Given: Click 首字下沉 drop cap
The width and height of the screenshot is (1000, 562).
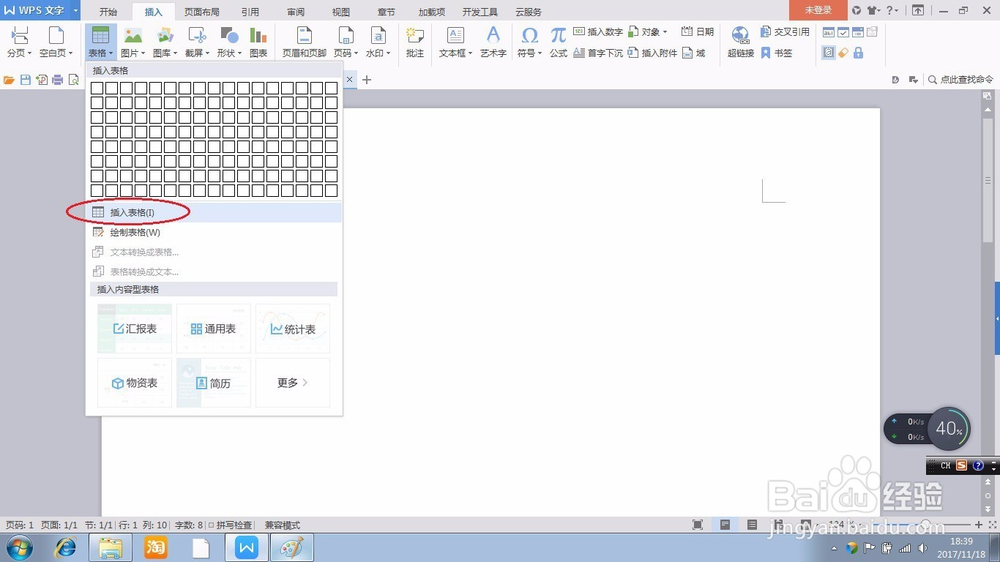Looking at the screenshot, I should (598, 53).
